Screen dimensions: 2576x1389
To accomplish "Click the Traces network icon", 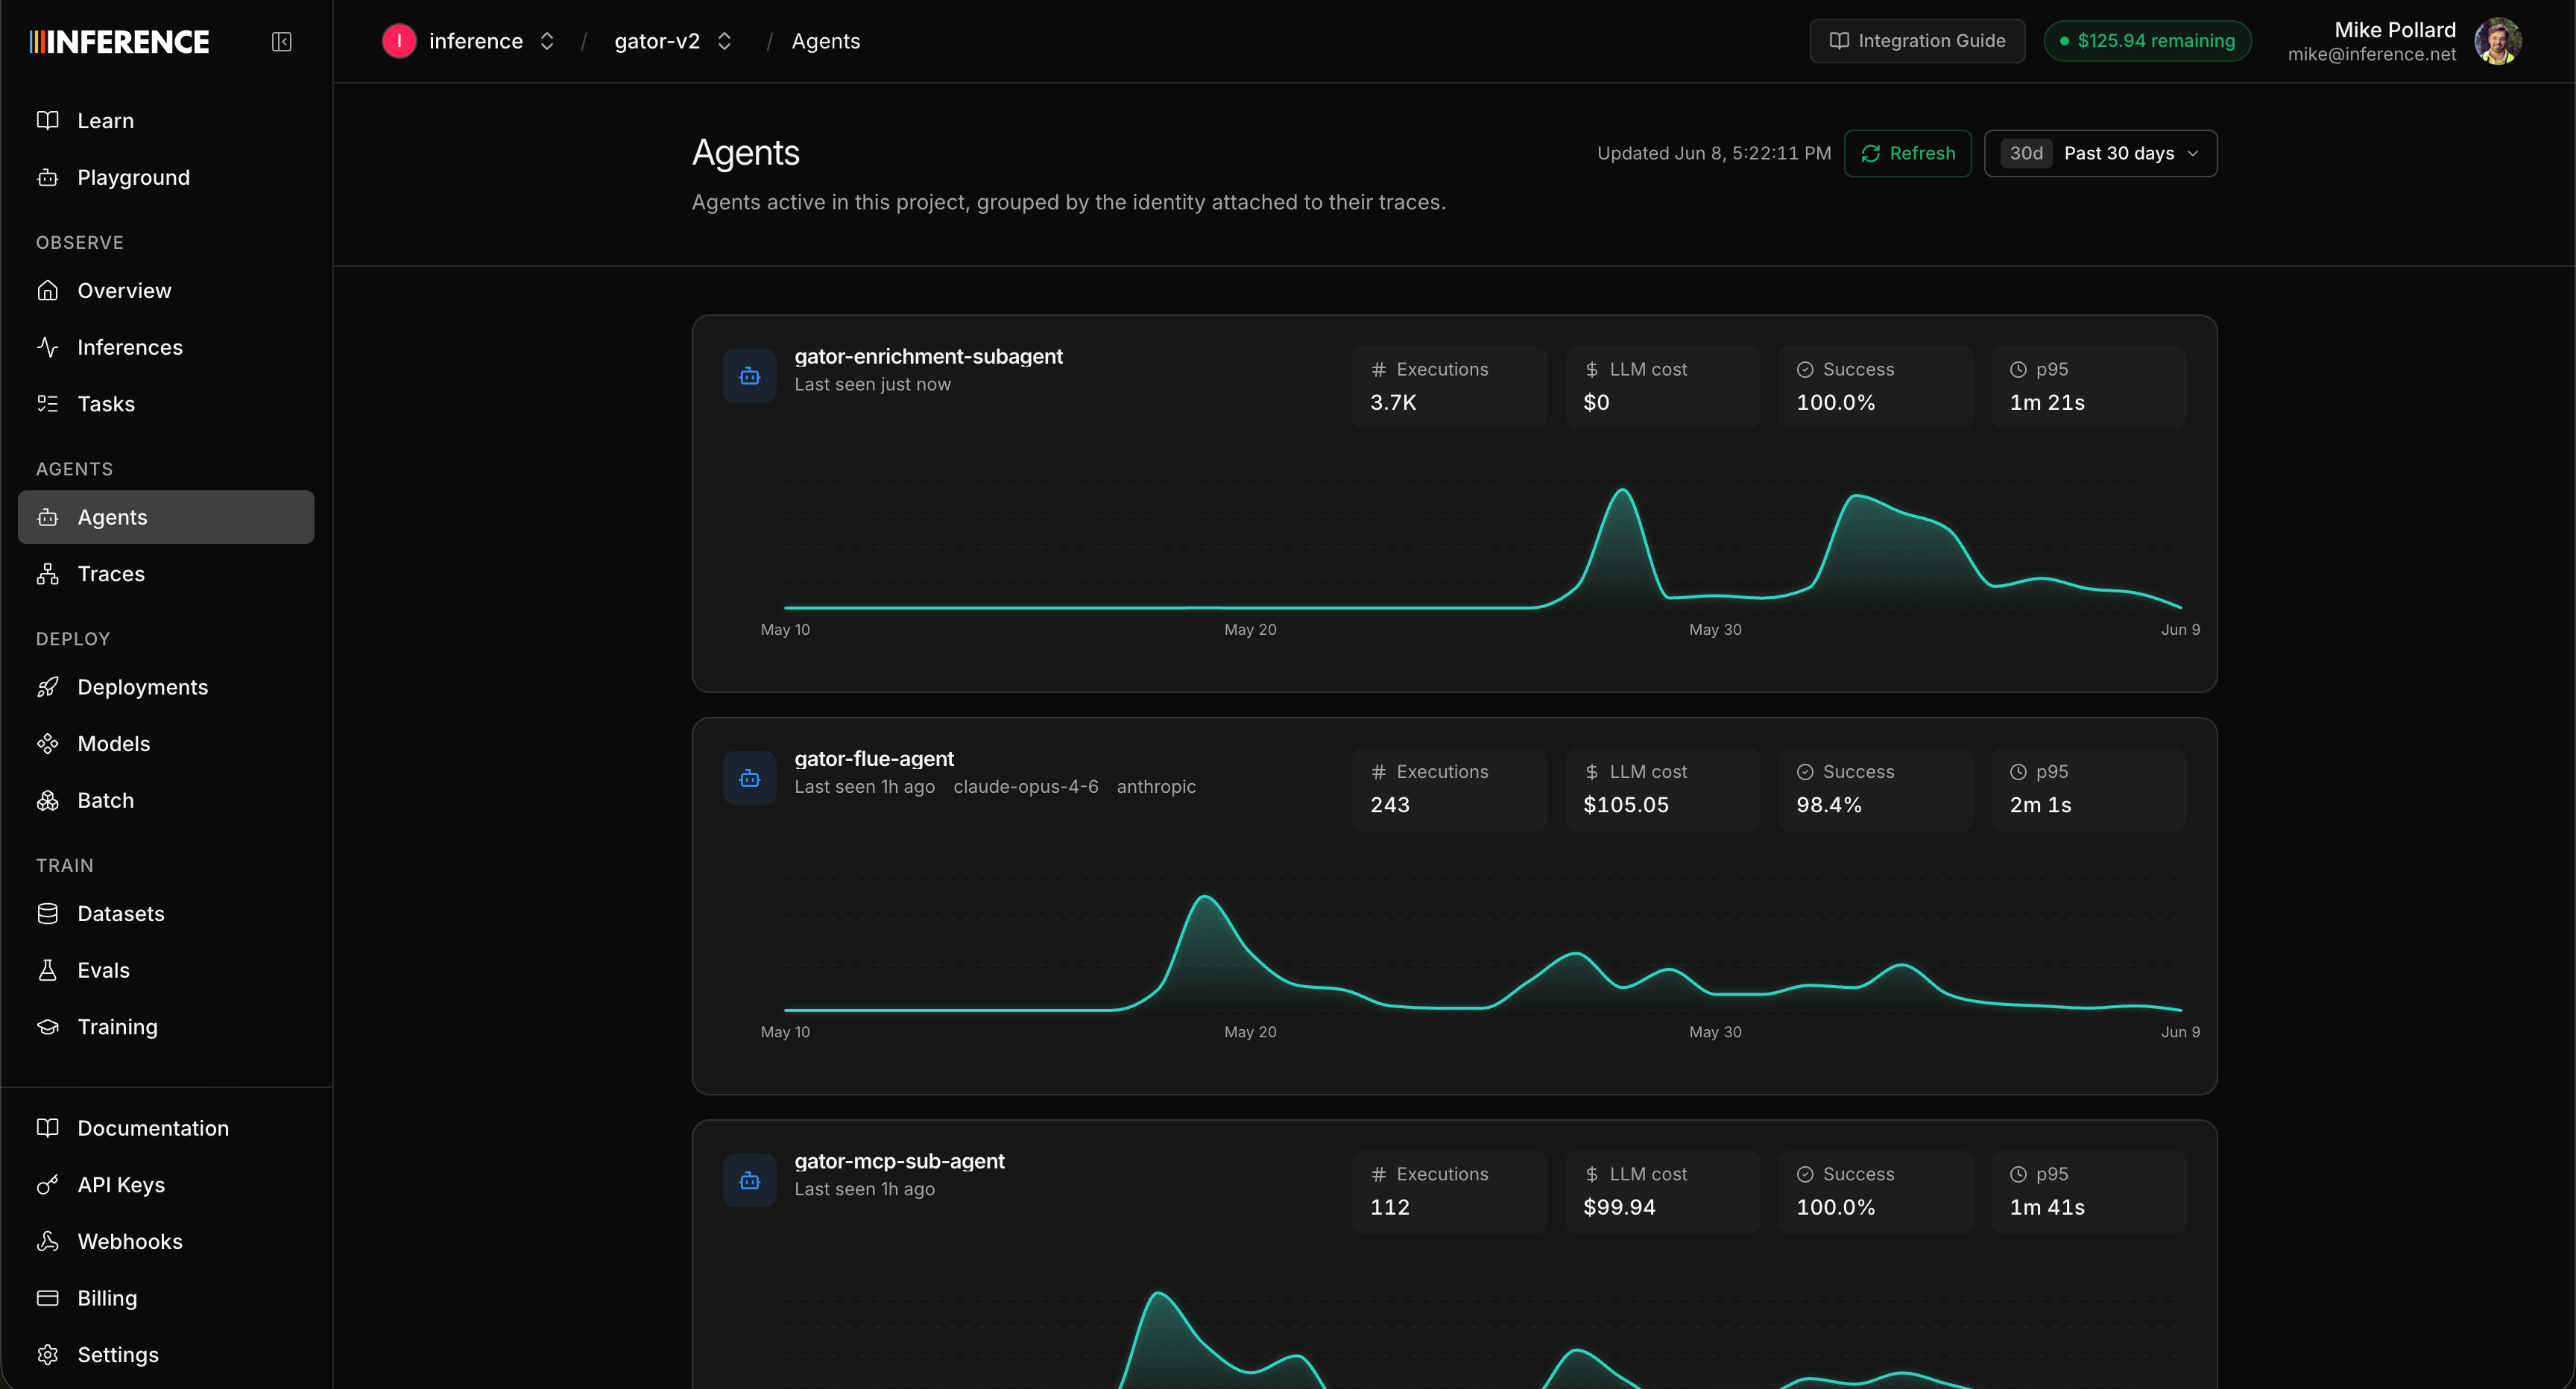I will [48, 573].
